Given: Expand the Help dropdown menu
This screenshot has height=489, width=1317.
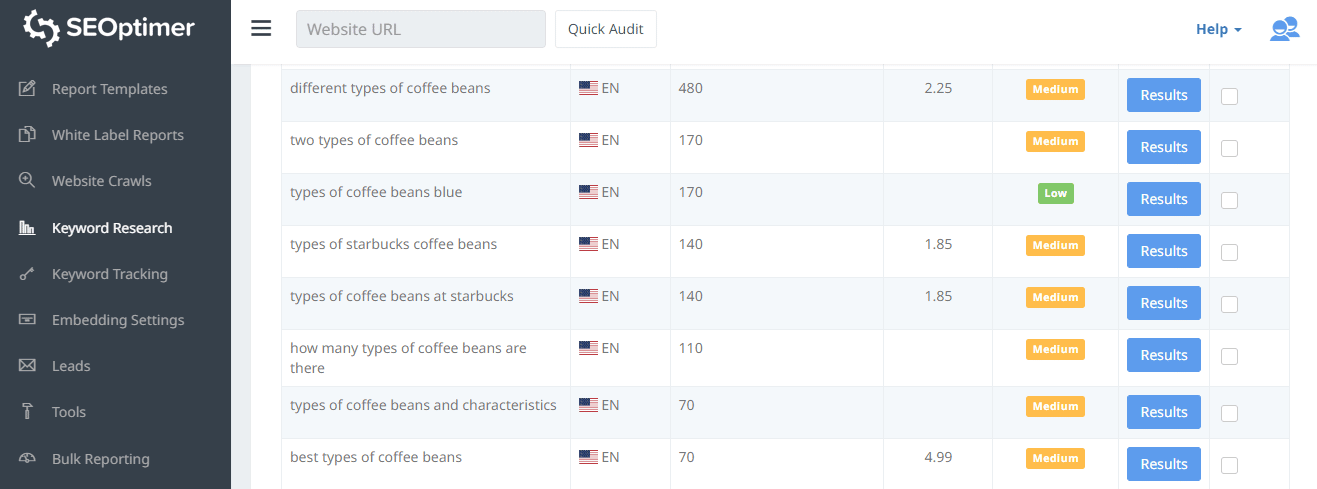Looking at the screenshot, I should pos(1218,29).
